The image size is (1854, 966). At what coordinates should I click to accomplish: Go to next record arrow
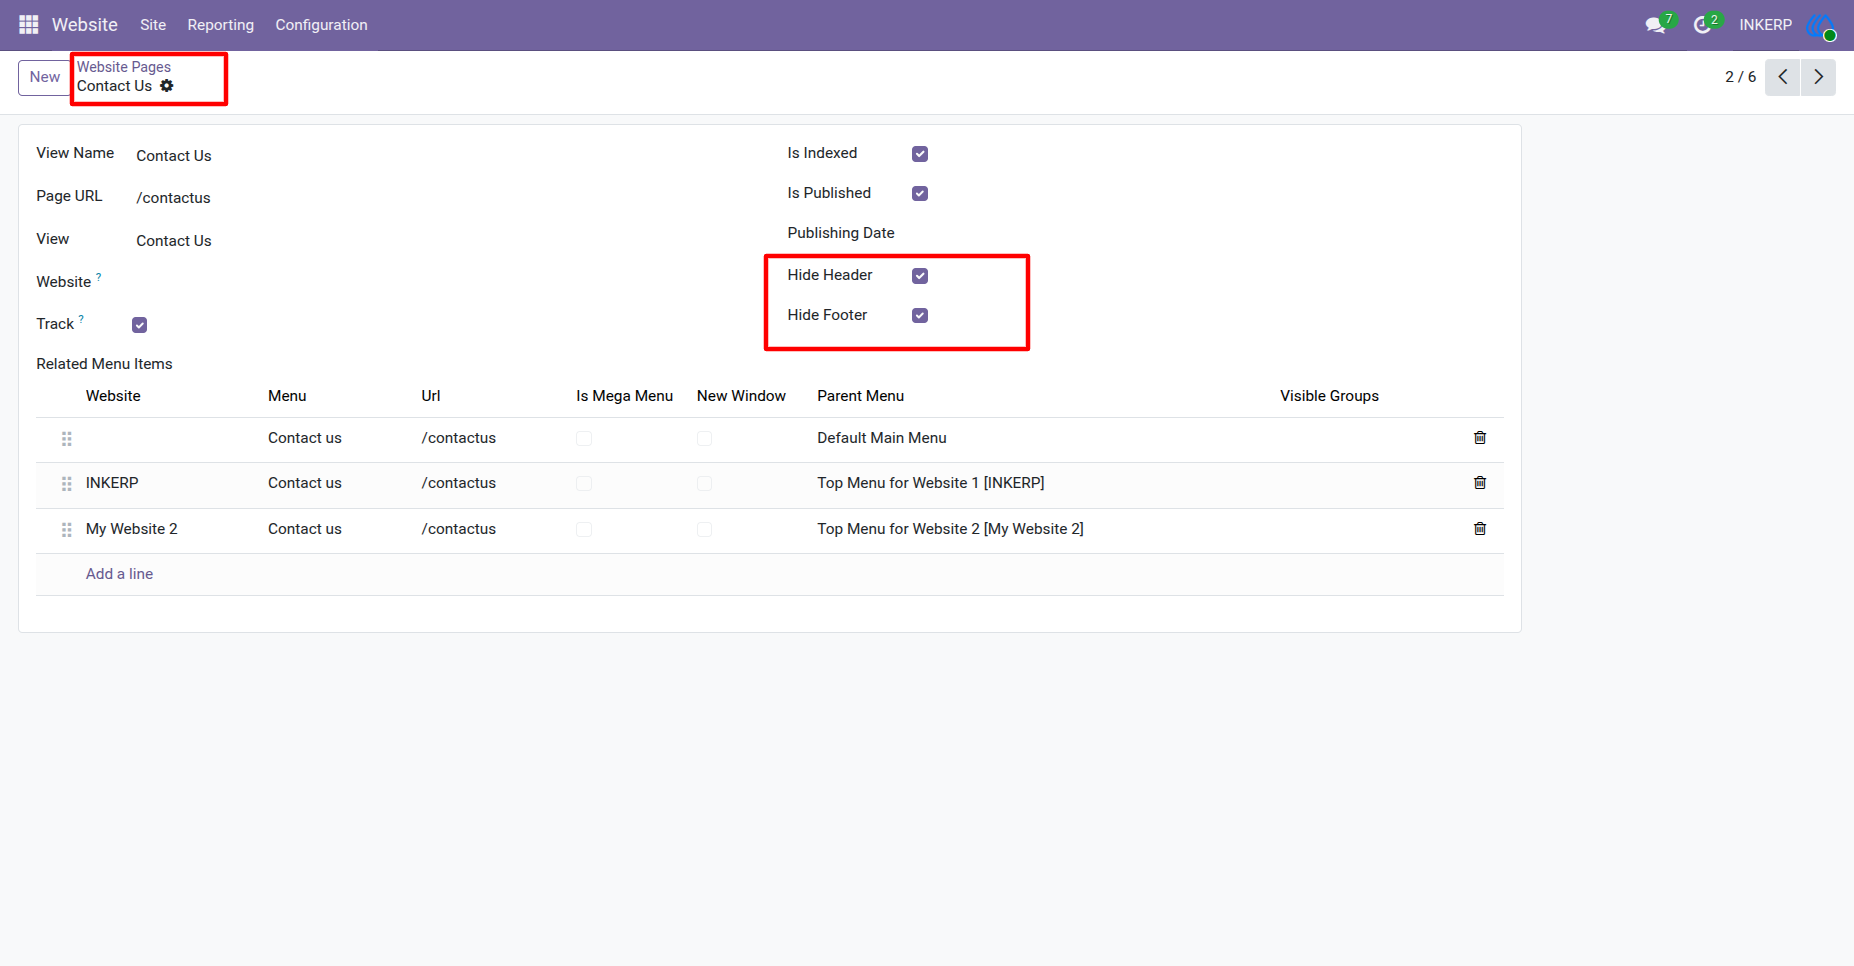(x=1819, y=77)
